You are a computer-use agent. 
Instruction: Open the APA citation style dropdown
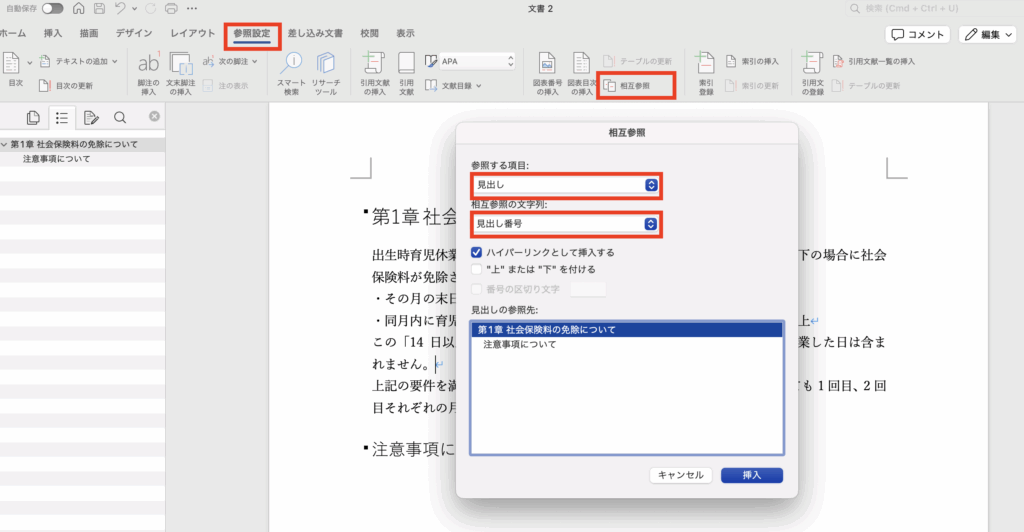click(x=469, y=61)
